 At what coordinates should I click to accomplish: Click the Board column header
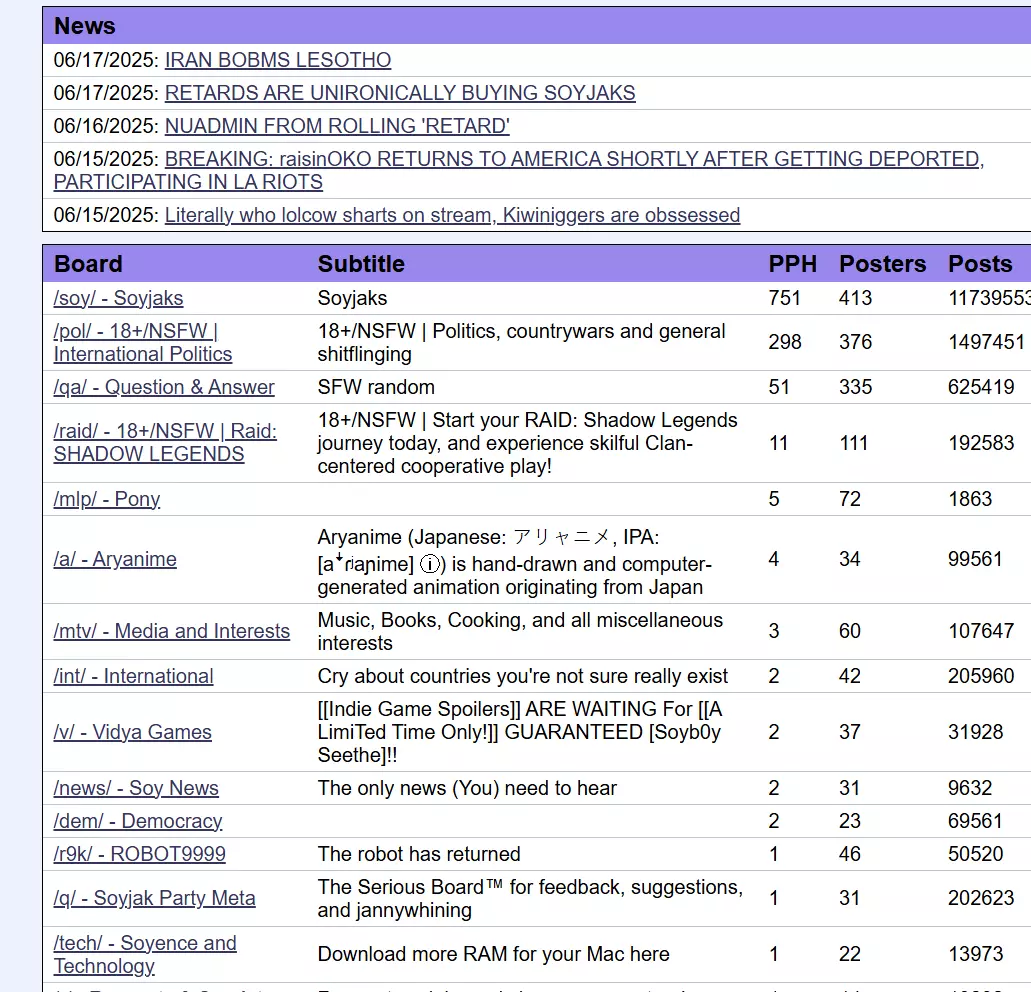pyautogui.click(x=88, y=264)
